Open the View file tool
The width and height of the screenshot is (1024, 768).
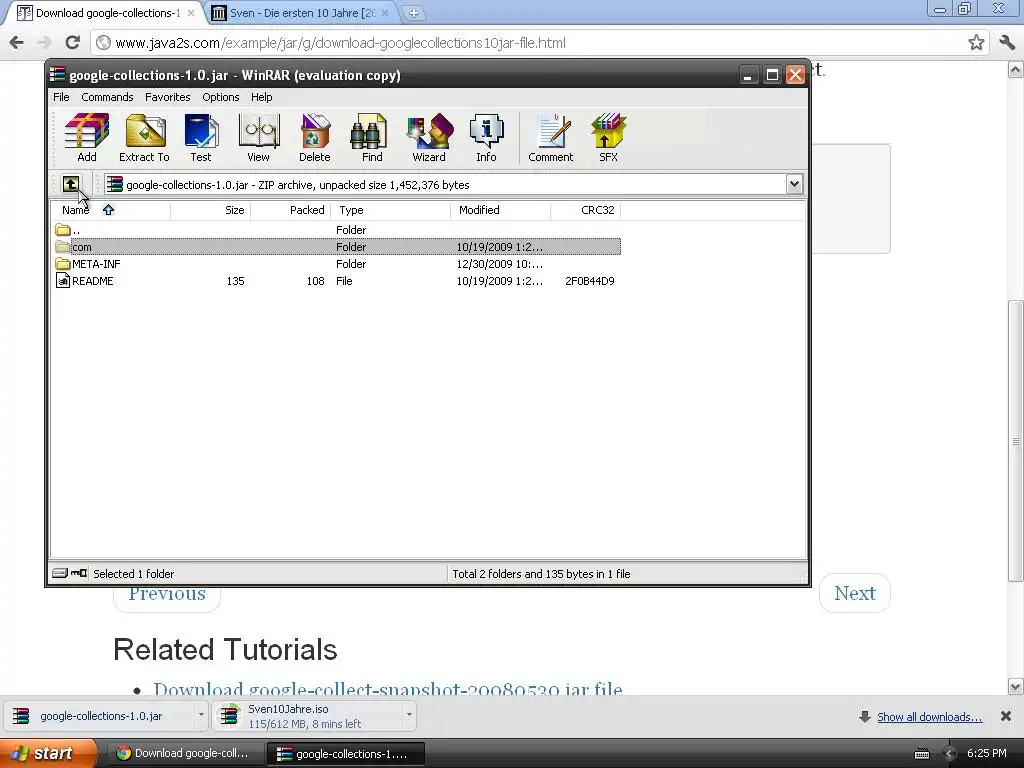(259, 138)
